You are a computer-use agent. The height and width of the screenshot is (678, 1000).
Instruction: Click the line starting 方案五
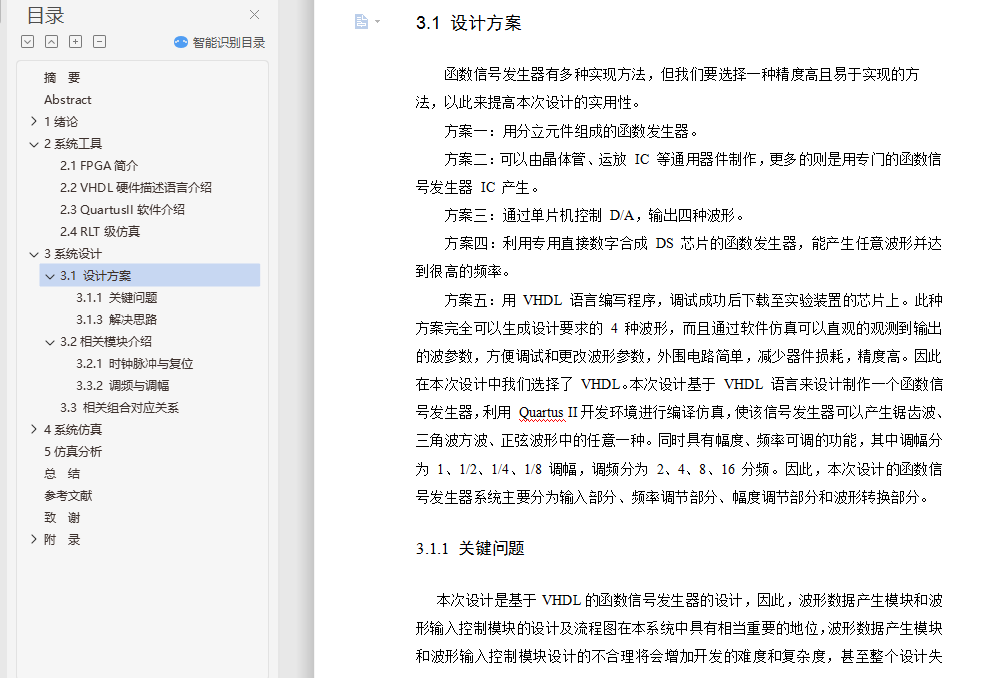693,300
